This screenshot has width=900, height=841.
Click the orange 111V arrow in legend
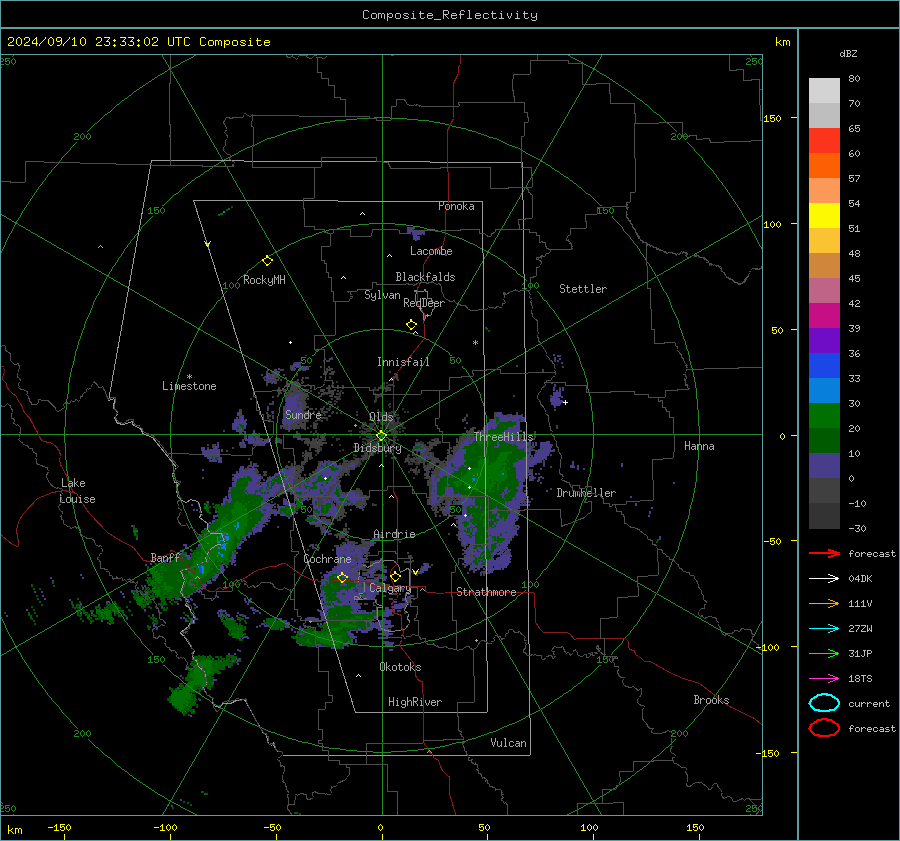824,603
